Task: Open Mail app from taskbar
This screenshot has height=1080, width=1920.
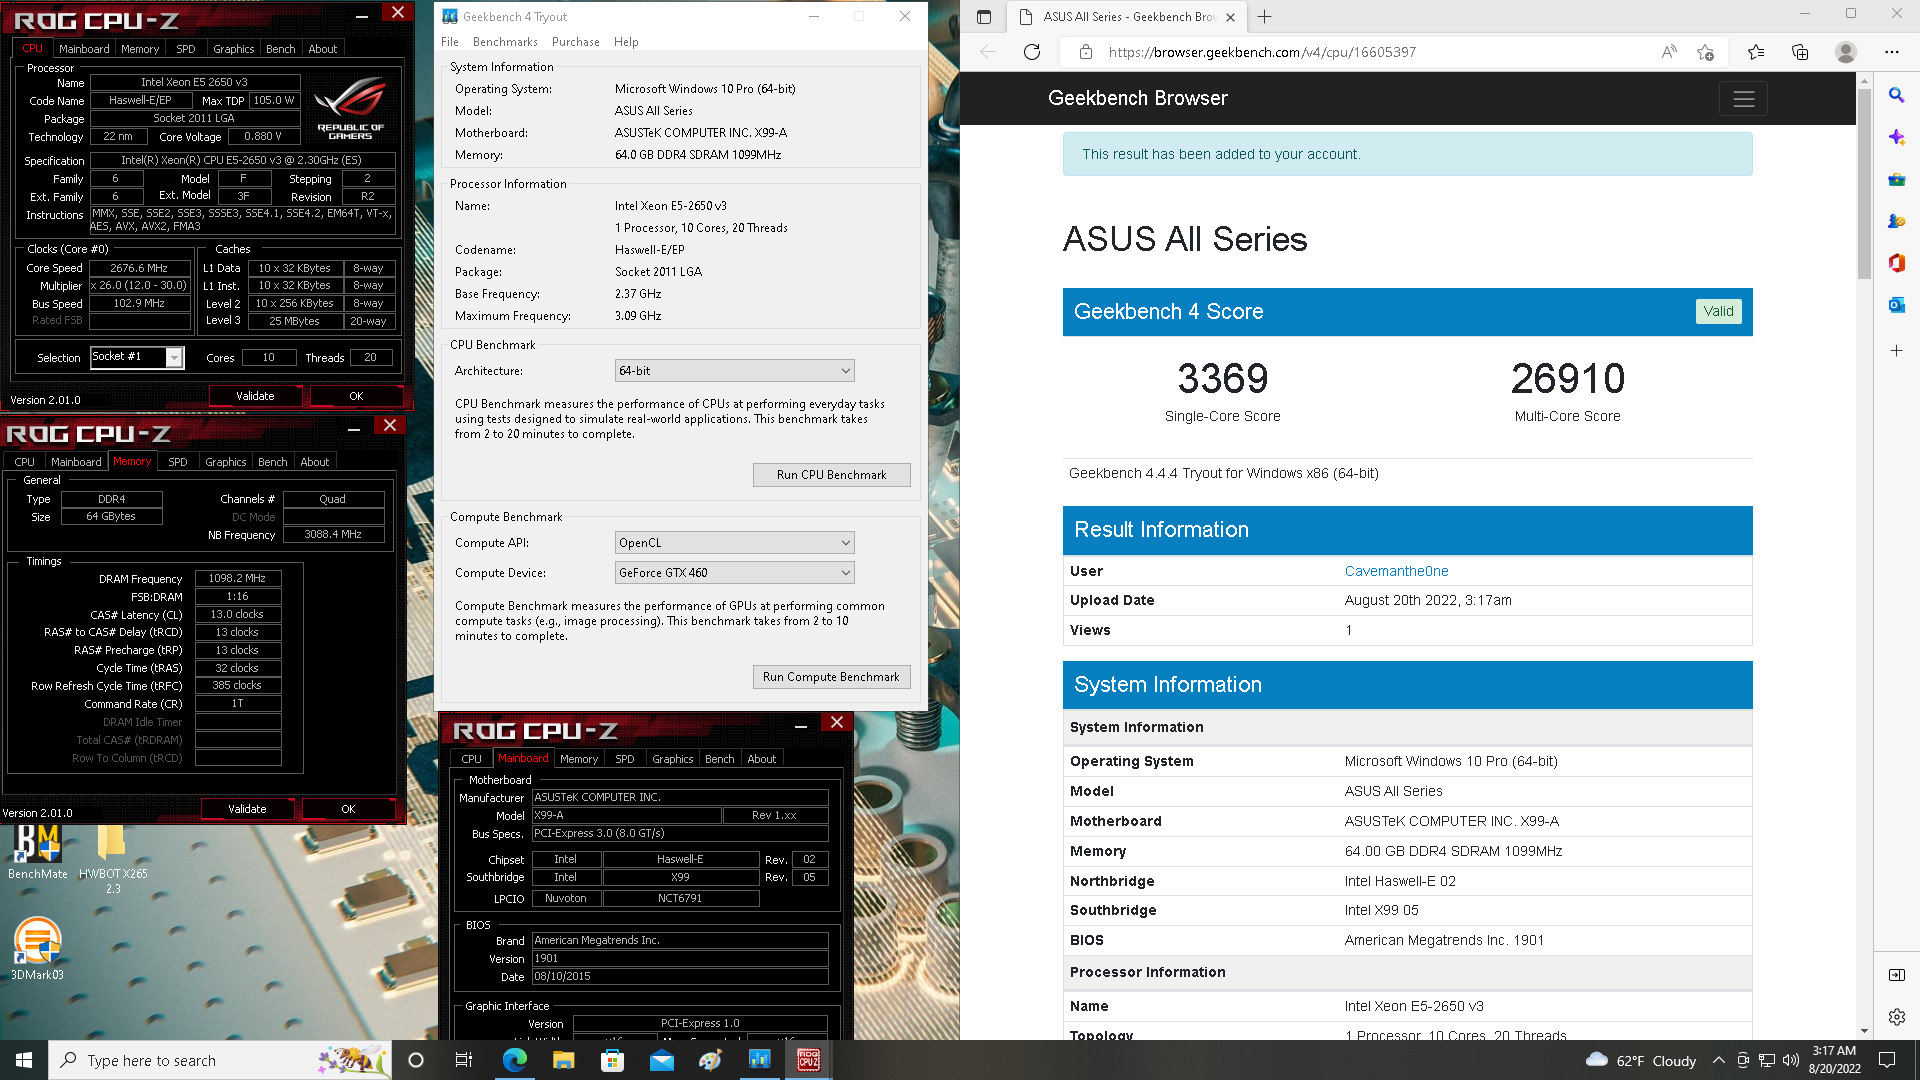Action: pyautogui.click(x=661, y=1060)
